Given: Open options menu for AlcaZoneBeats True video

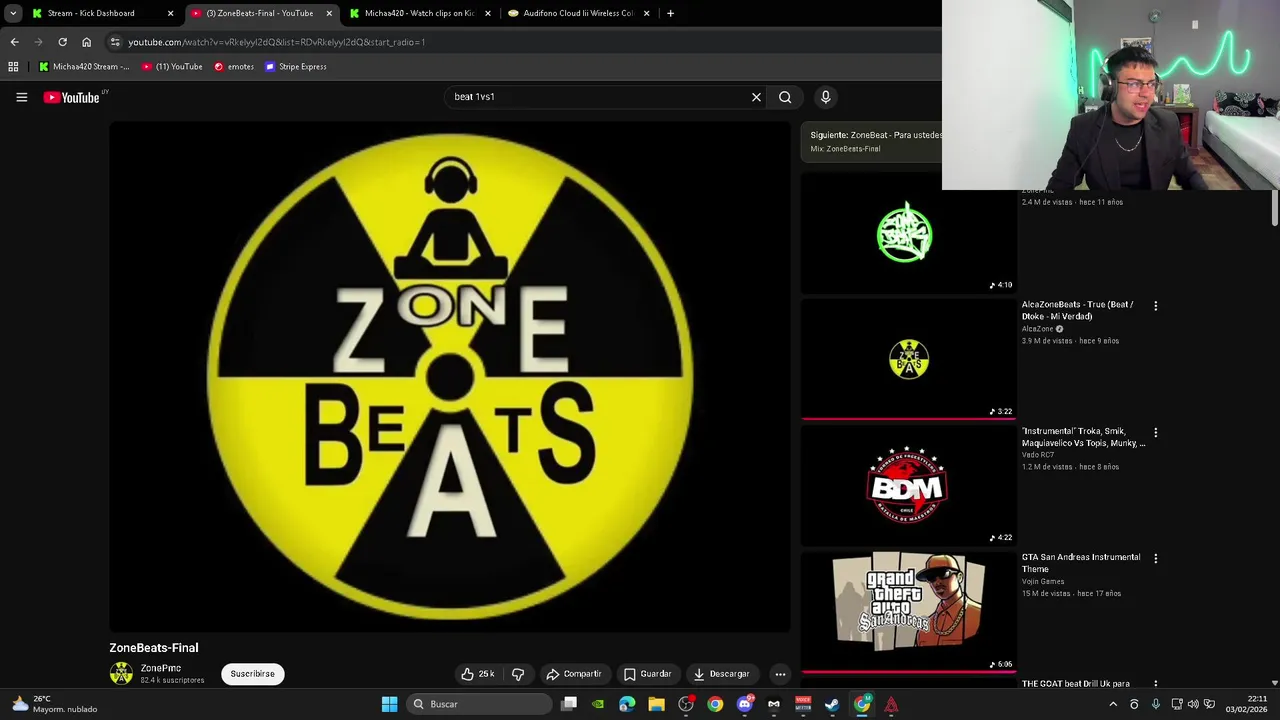Looking at the screenshot, I should pyautogui.click(x=1155, y=306).
